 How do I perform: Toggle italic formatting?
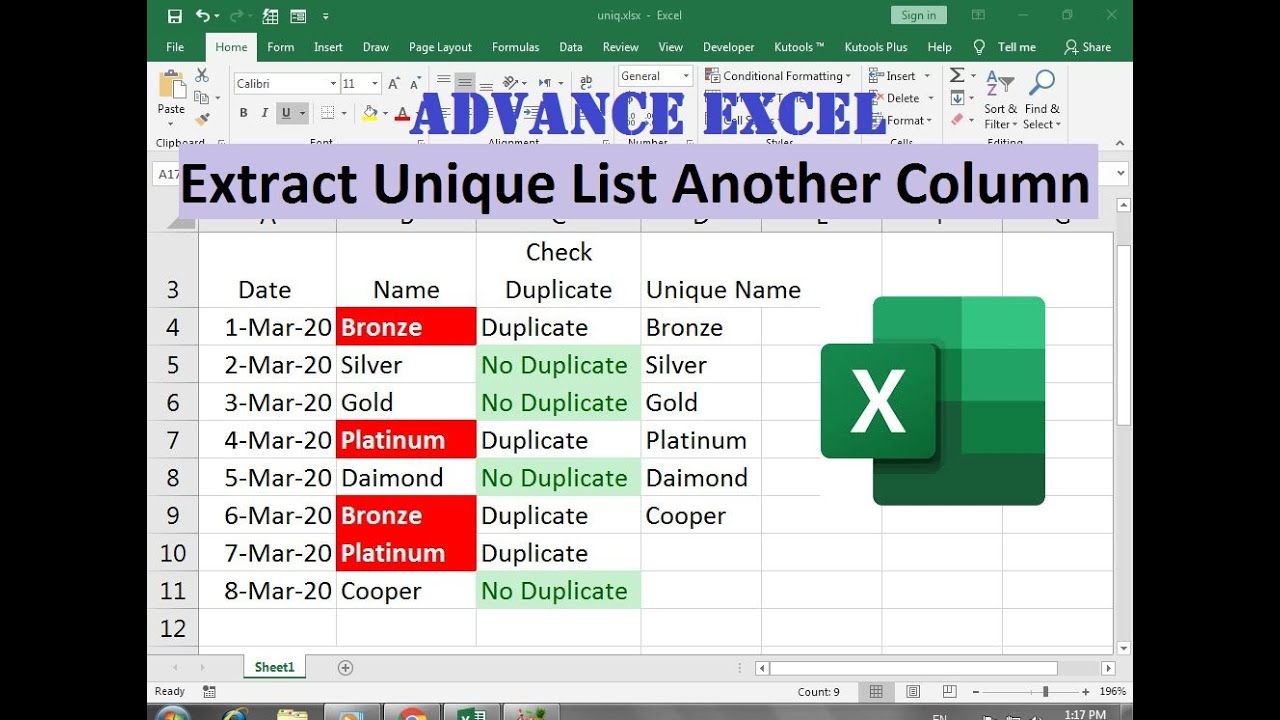(265, 113)
